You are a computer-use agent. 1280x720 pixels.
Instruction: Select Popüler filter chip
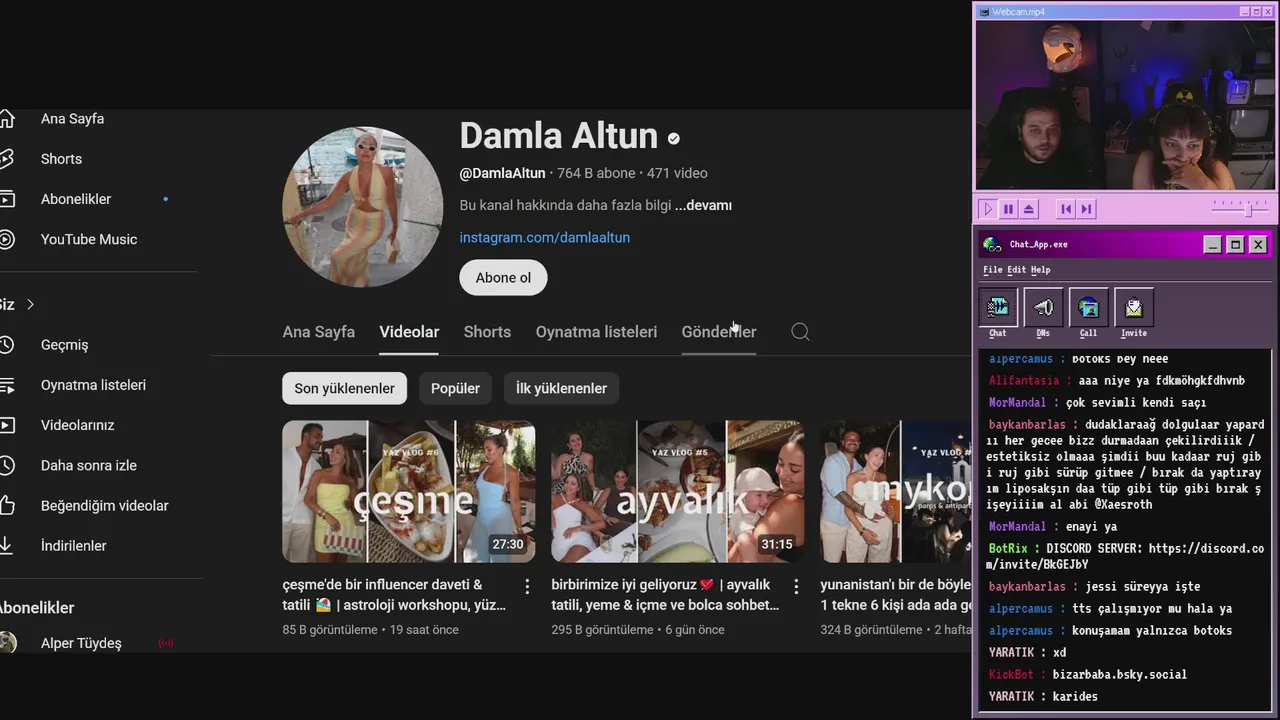coord(455,388)
